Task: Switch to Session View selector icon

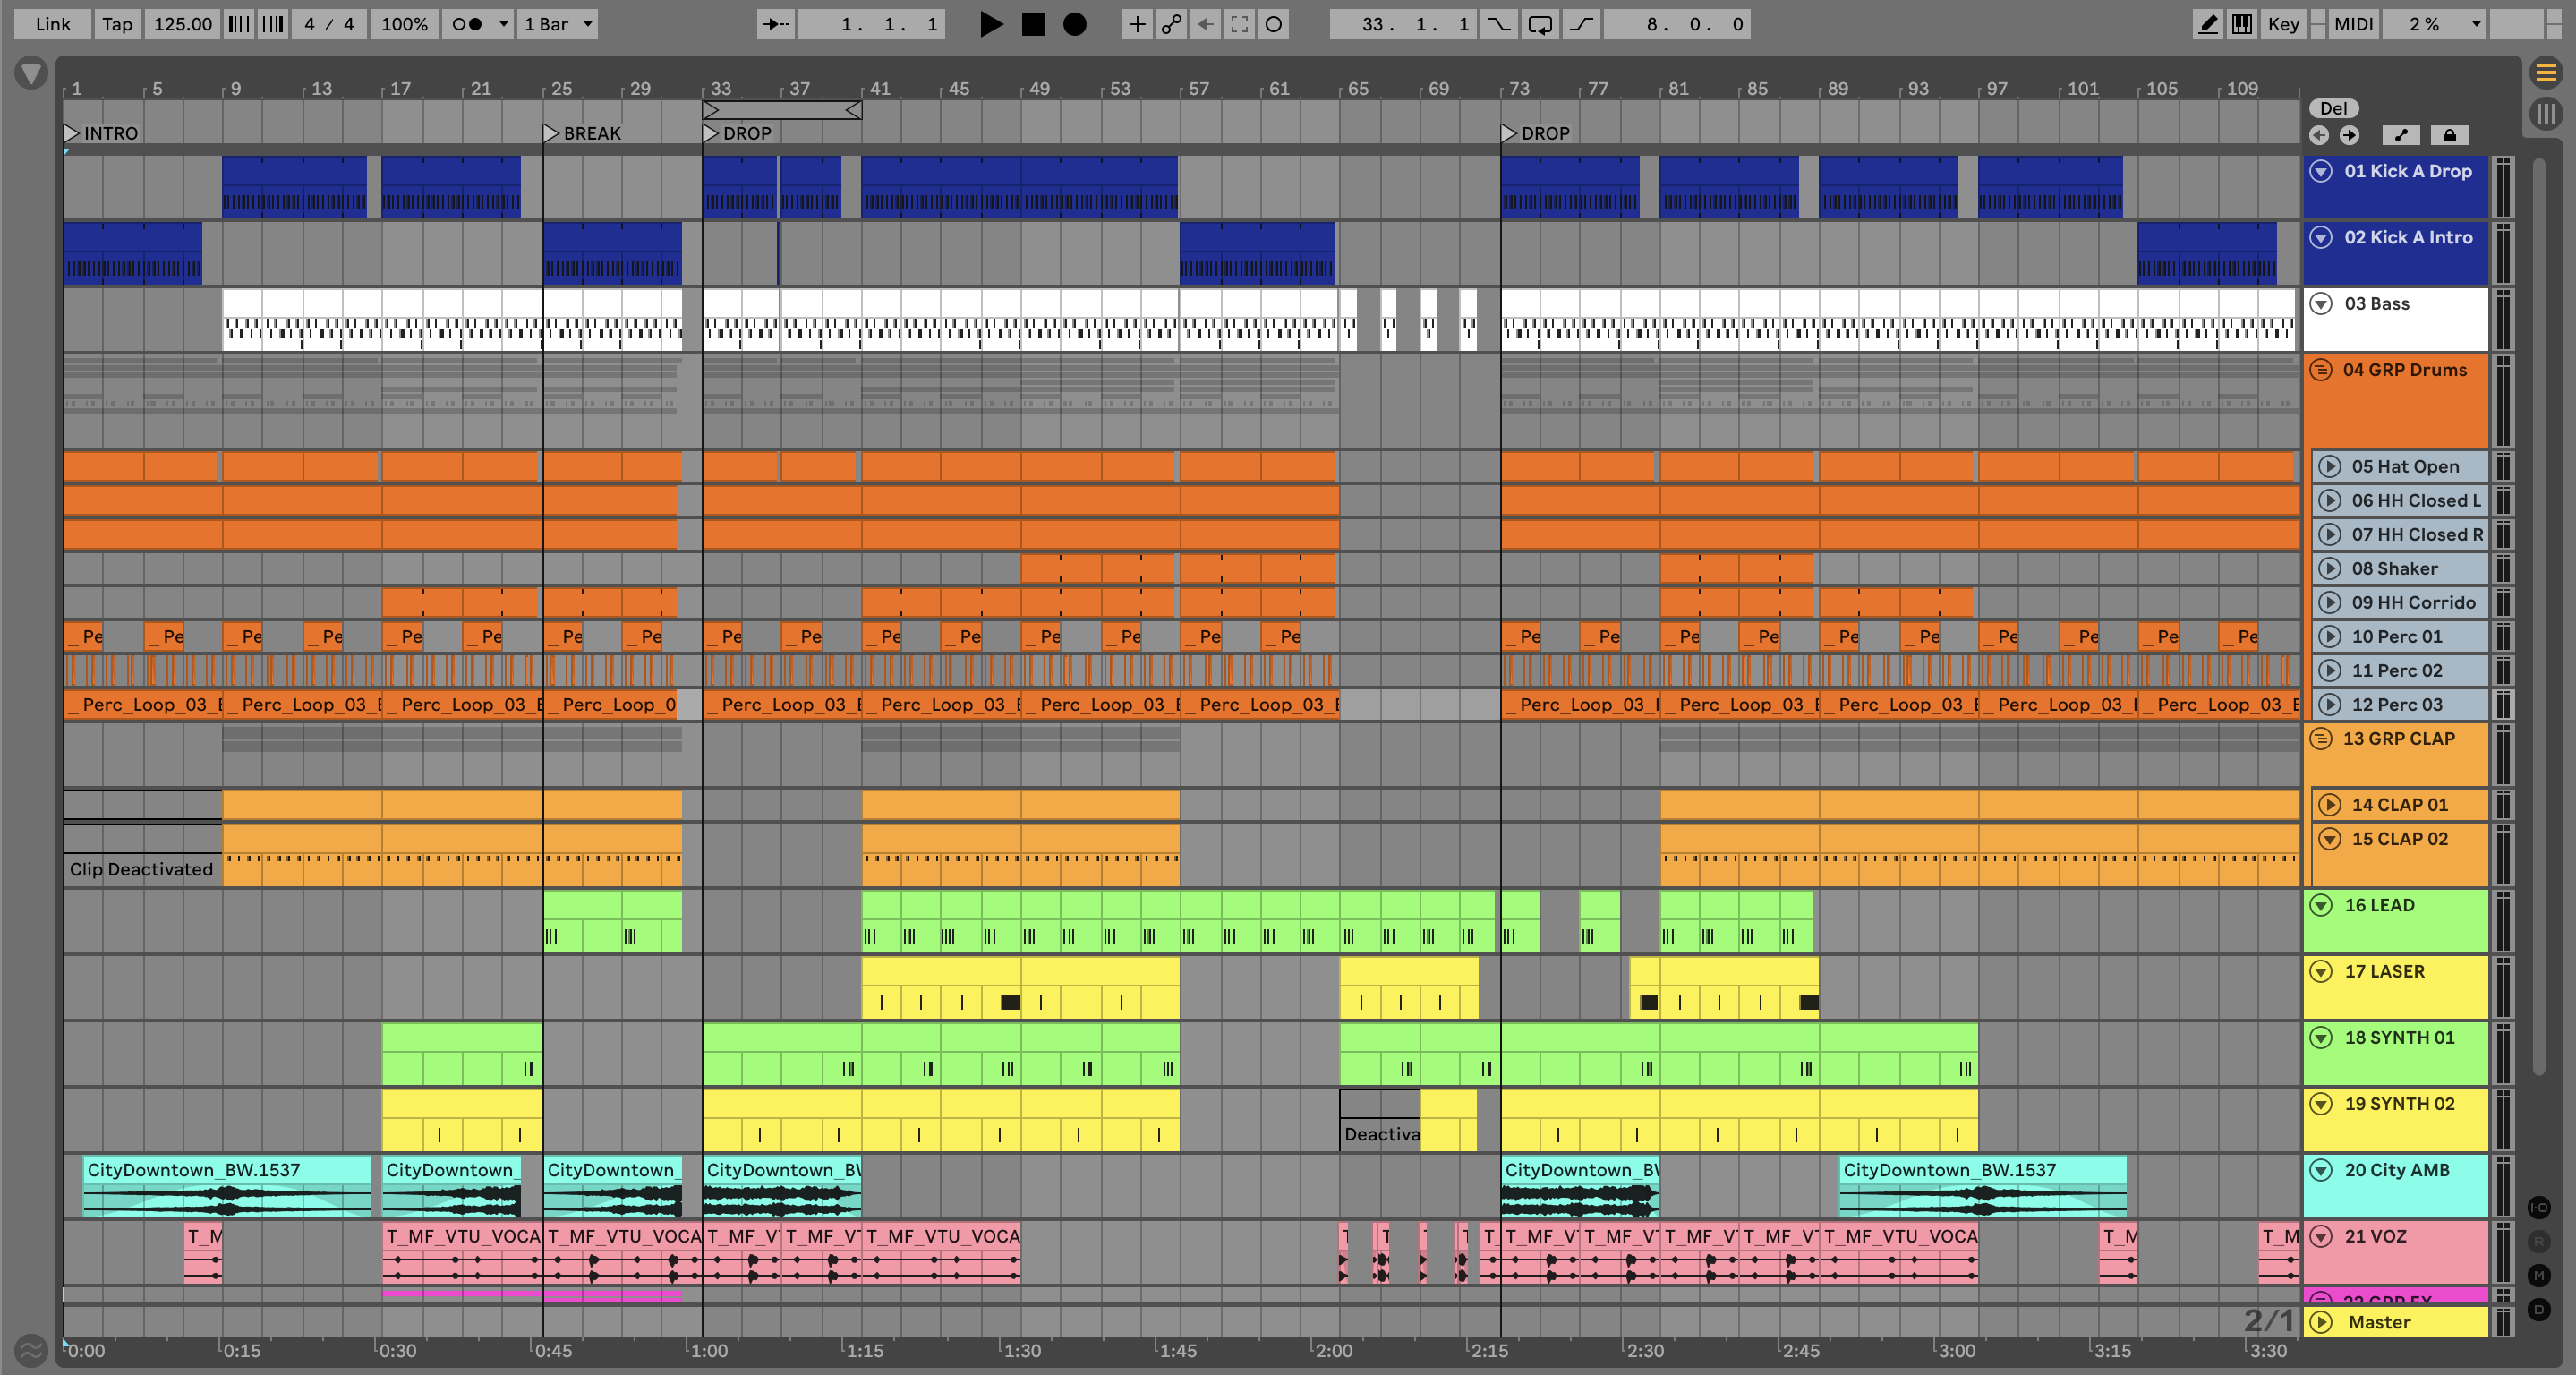Action: point(2546,113)
